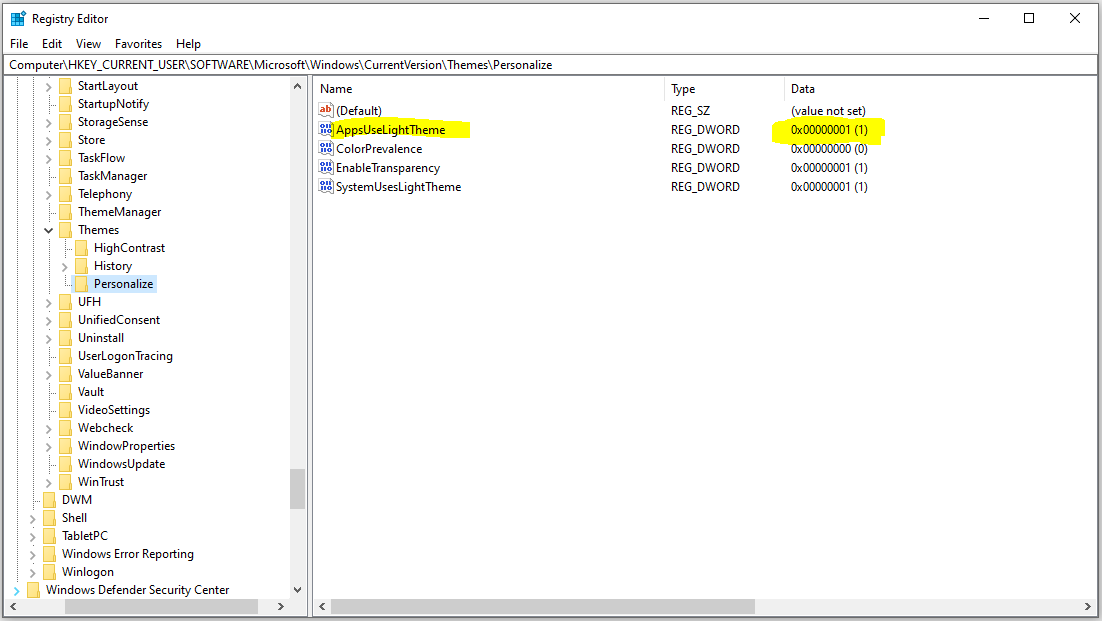1102x621 pixels.
Task: Click the UFH folder icon
Action: (65, 302)
